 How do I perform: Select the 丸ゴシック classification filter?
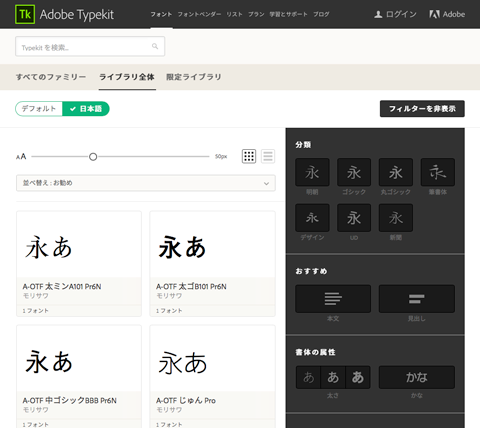[x=396, y=172]
